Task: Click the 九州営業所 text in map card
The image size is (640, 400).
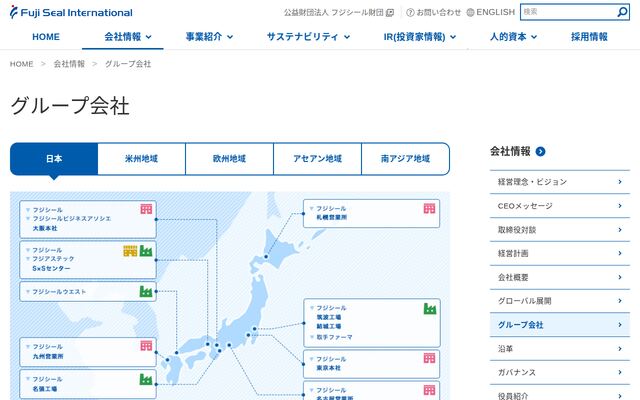Action: 48,356
